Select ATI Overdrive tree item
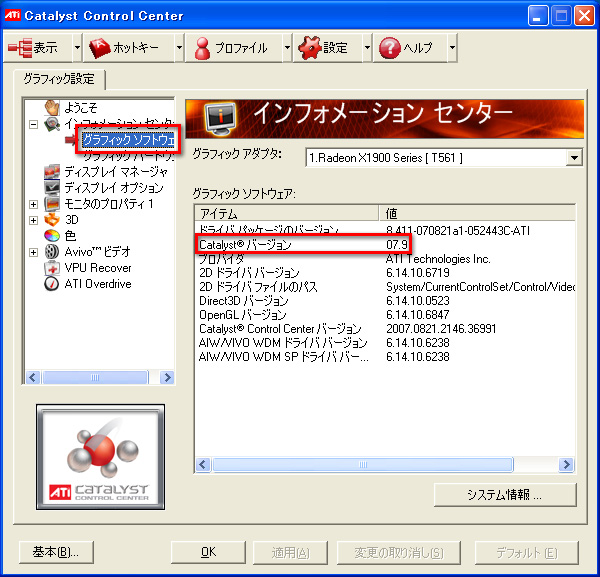 tap(98, 284)
